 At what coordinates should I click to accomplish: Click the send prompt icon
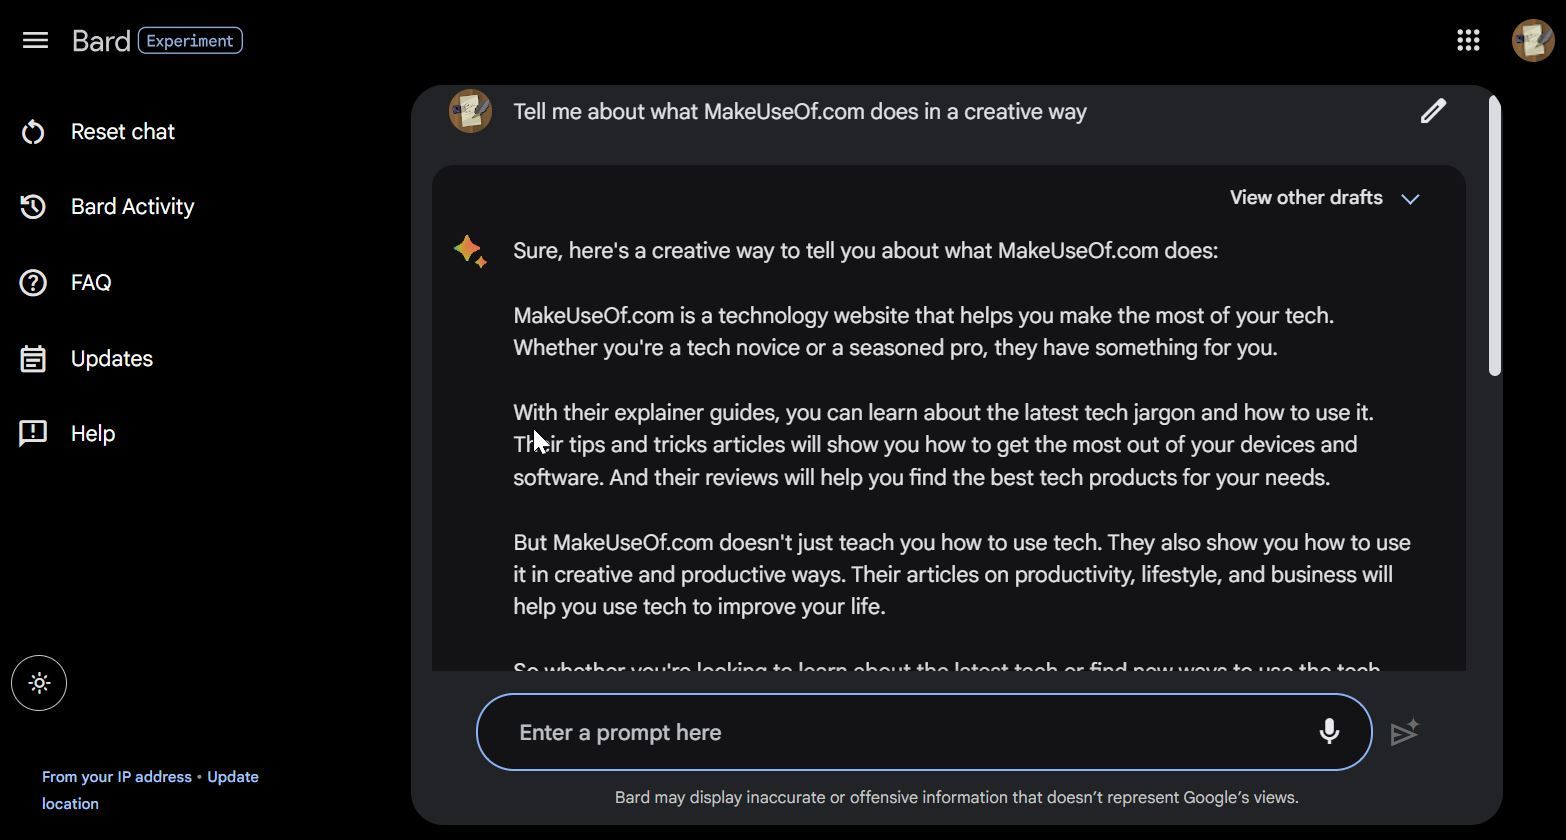pyautogui.click(x=1404, y=732)
